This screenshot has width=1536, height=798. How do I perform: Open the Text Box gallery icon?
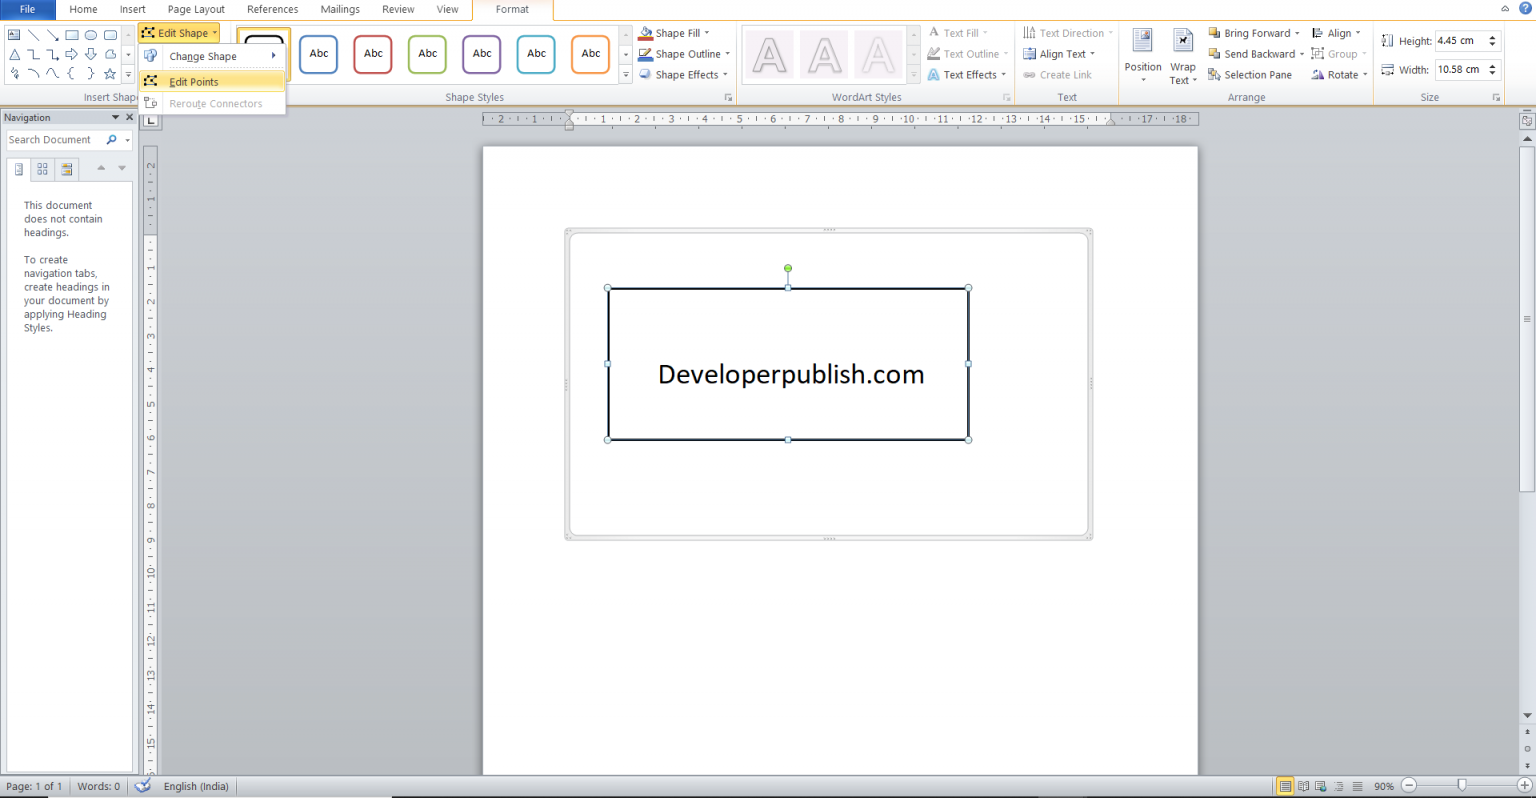14,35
